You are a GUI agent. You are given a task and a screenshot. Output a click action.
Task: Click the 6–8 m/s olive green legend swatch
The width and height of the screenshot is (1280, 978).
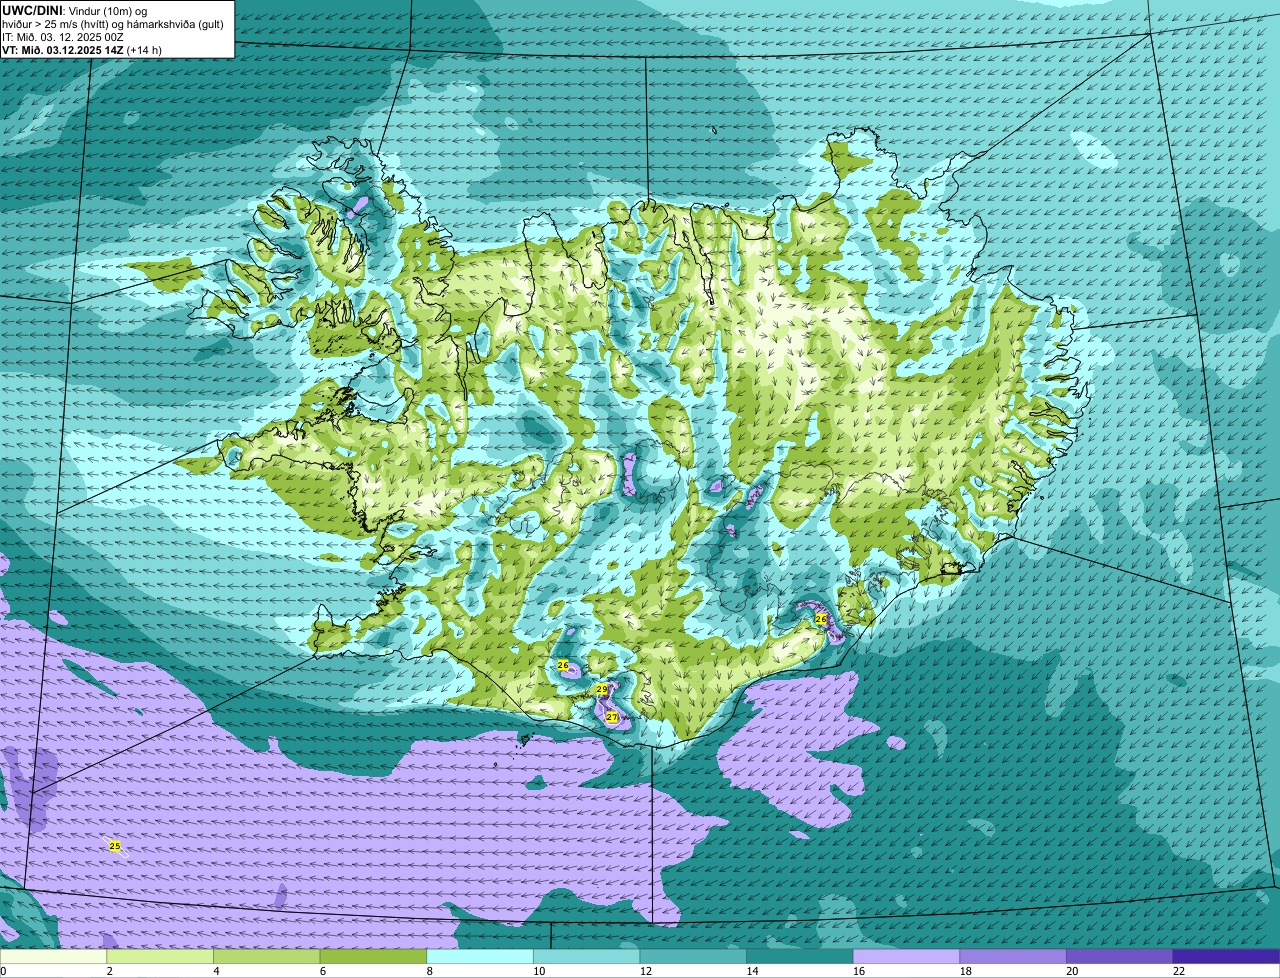point(373,956)
